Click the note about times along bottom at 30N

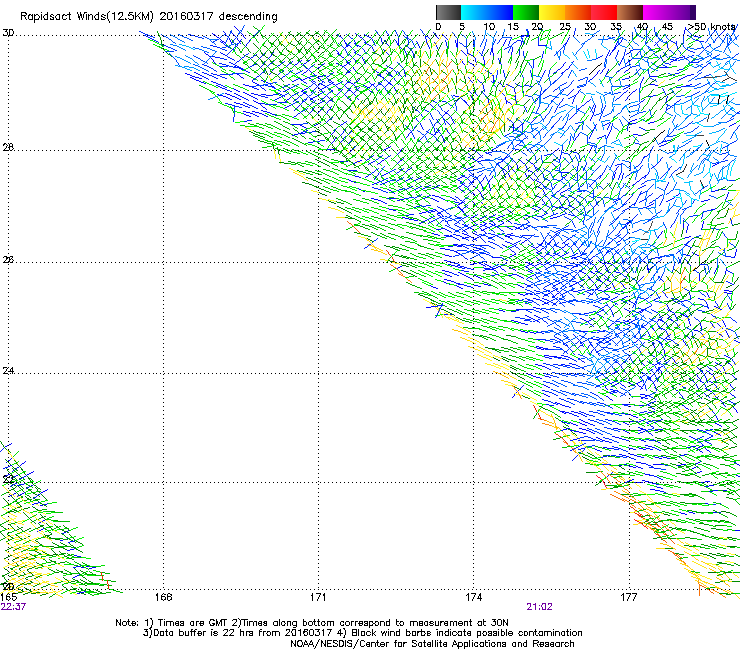click(370, 623)
